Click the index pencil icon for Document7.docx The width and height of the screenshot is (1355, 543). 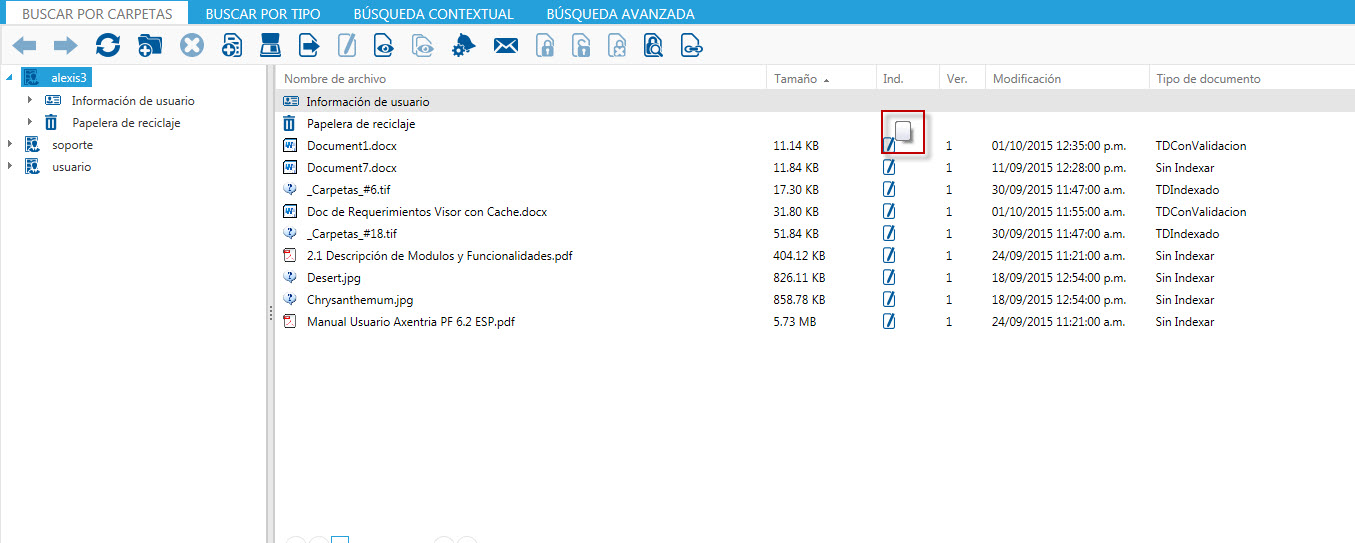coord(889,168)
